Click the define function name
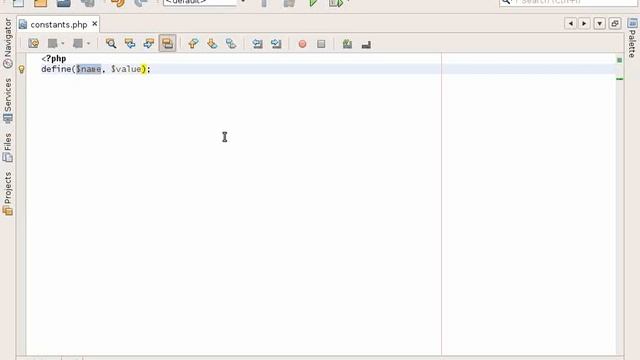Viewport: 640px width, 360px height. [x=56, y=69]
